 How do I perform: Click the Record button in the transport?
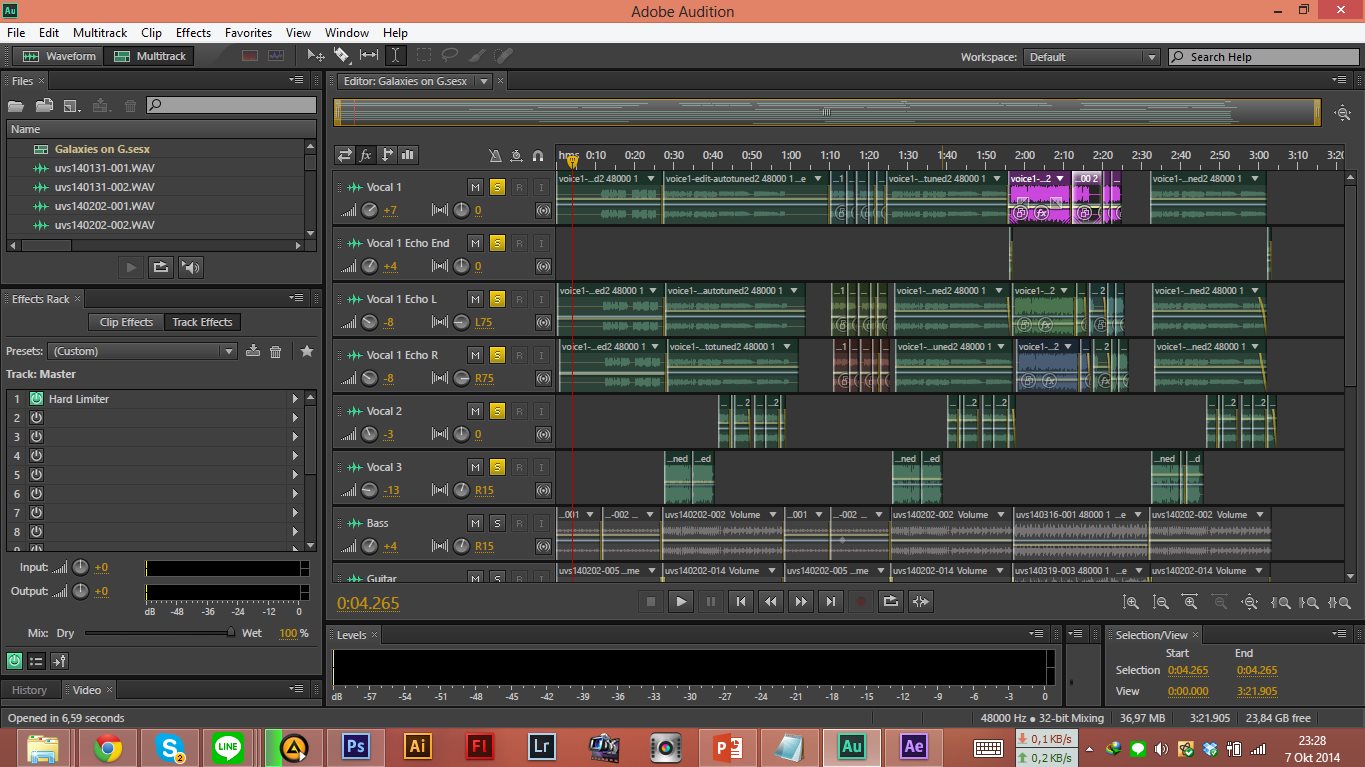(x=862, y=601)
